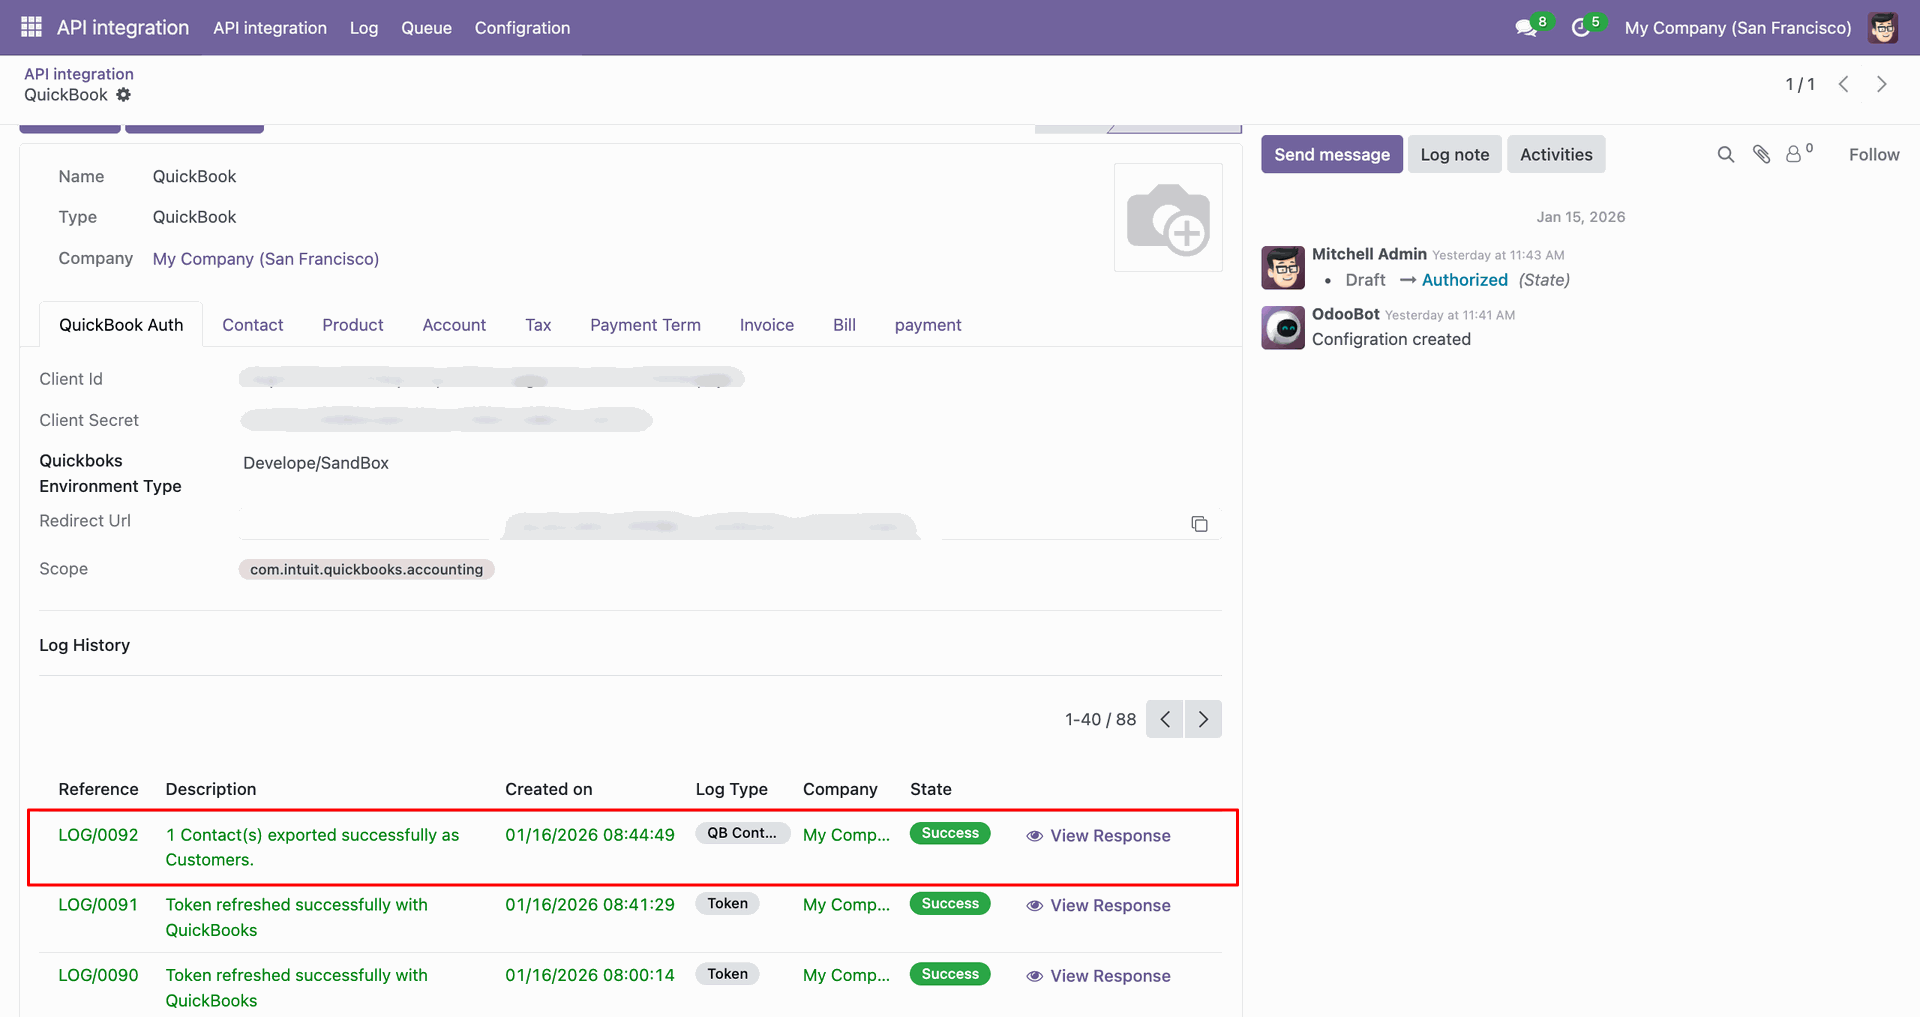This screenshot has width=1920, height=1017.
Task: Search messages in the chatter
Action: click(x=1726, y=154)
